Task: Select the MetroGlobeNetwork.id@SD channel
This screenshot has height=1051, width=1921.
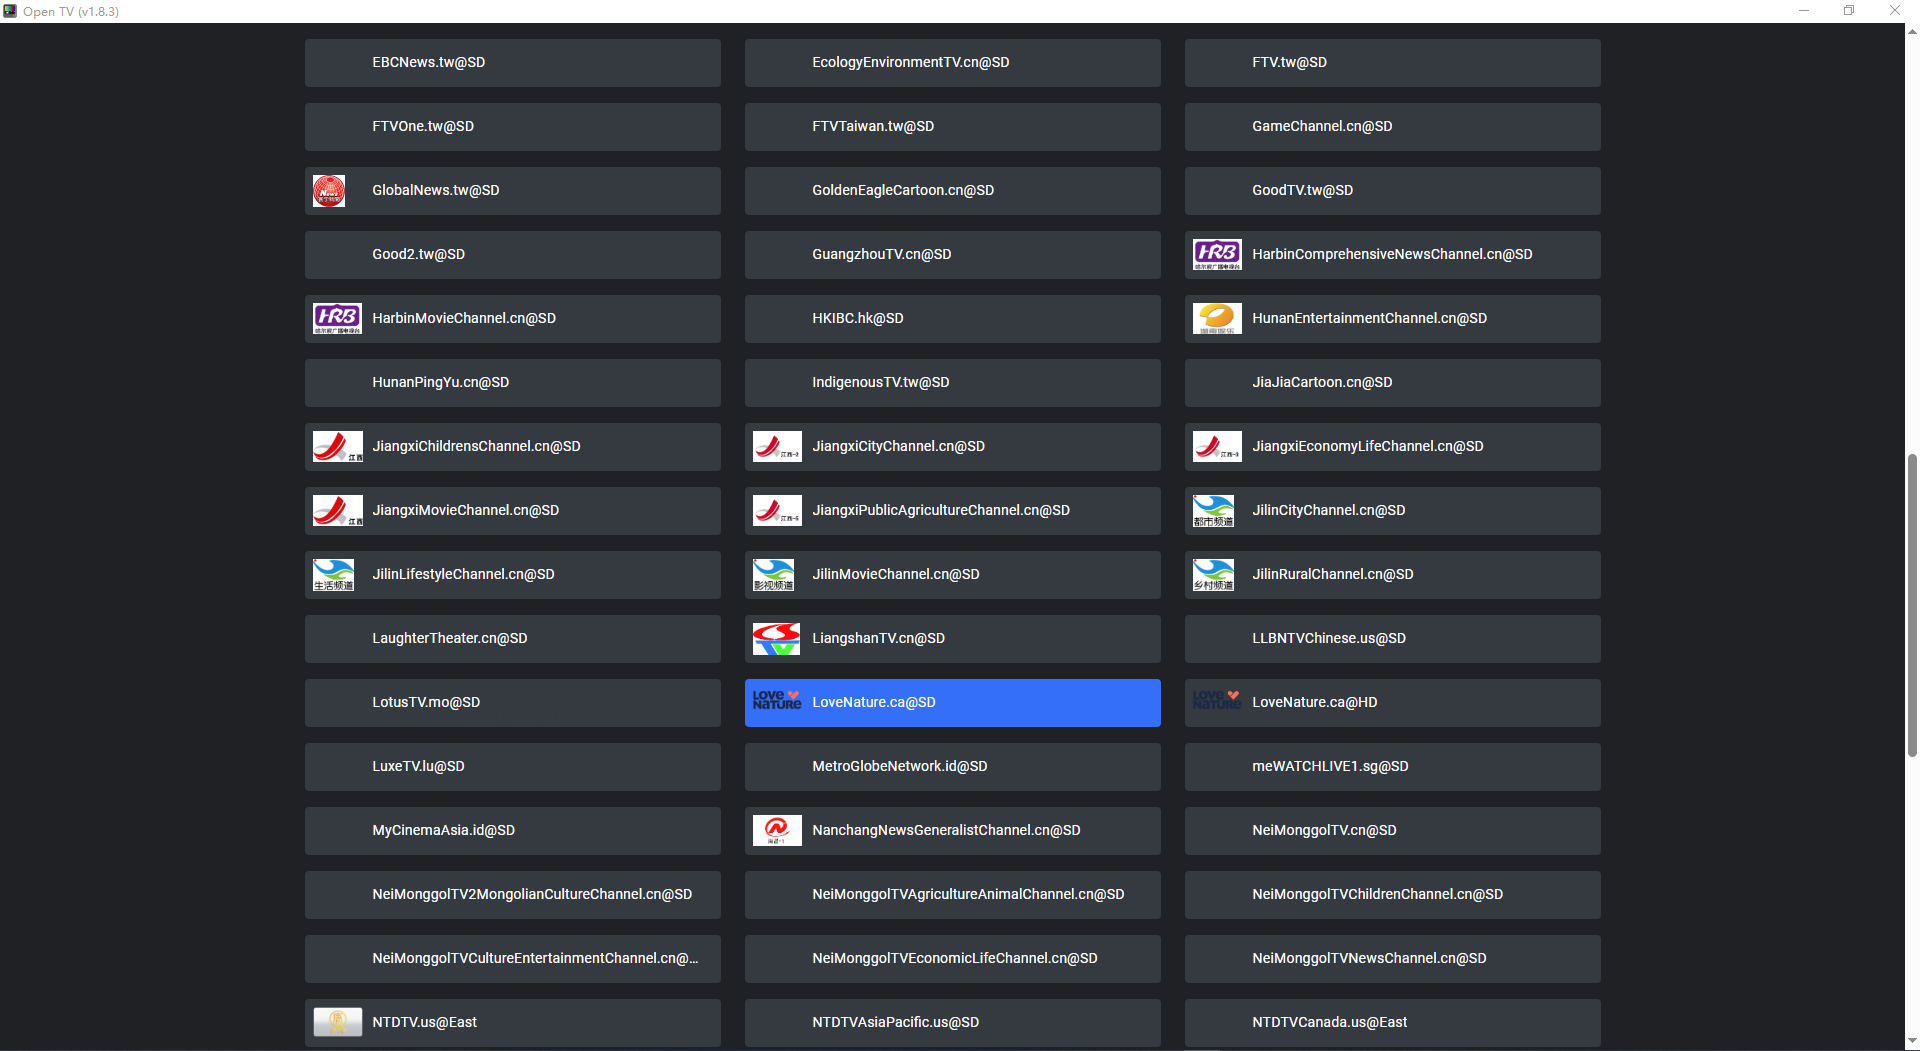Action: coord(952,767)
